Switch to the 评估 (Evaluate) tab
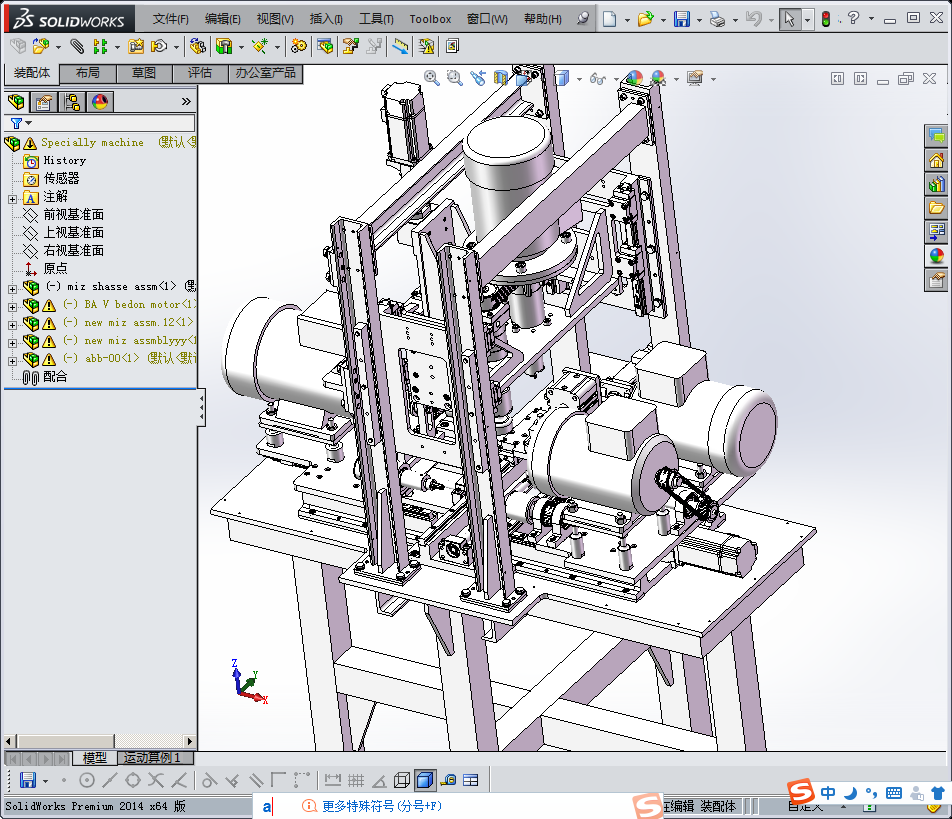The height and width of the screenshot is (819, 952). tap(200, 73)
